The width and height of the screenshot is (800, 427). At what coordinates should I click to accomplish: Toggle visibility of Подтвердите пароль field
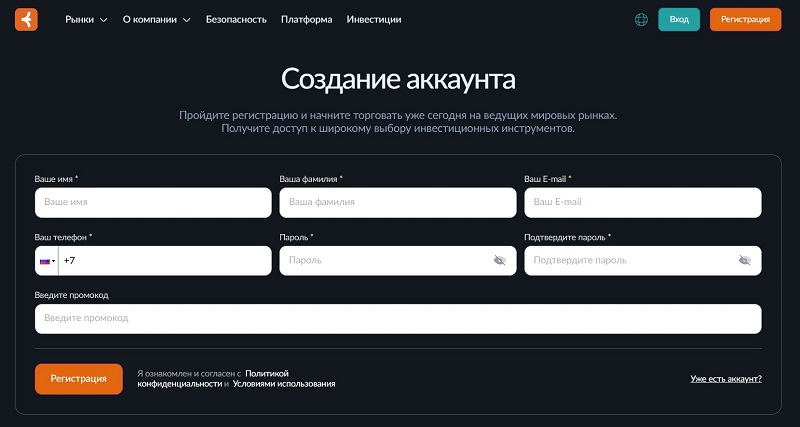(x=744, y=260)
